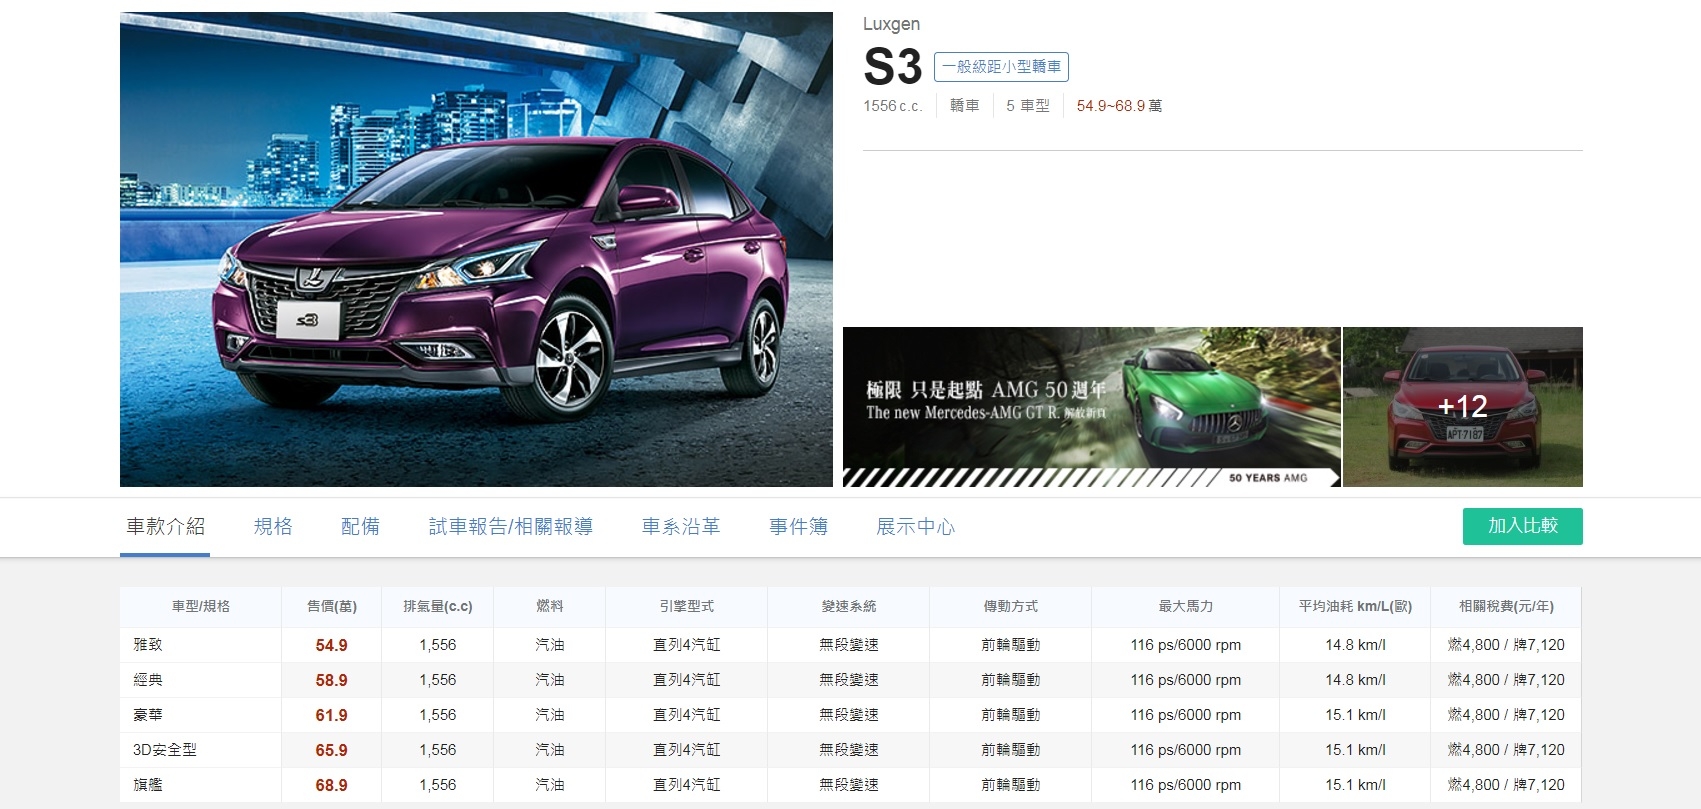Select the 經典 model row

[x=850, y=680]
